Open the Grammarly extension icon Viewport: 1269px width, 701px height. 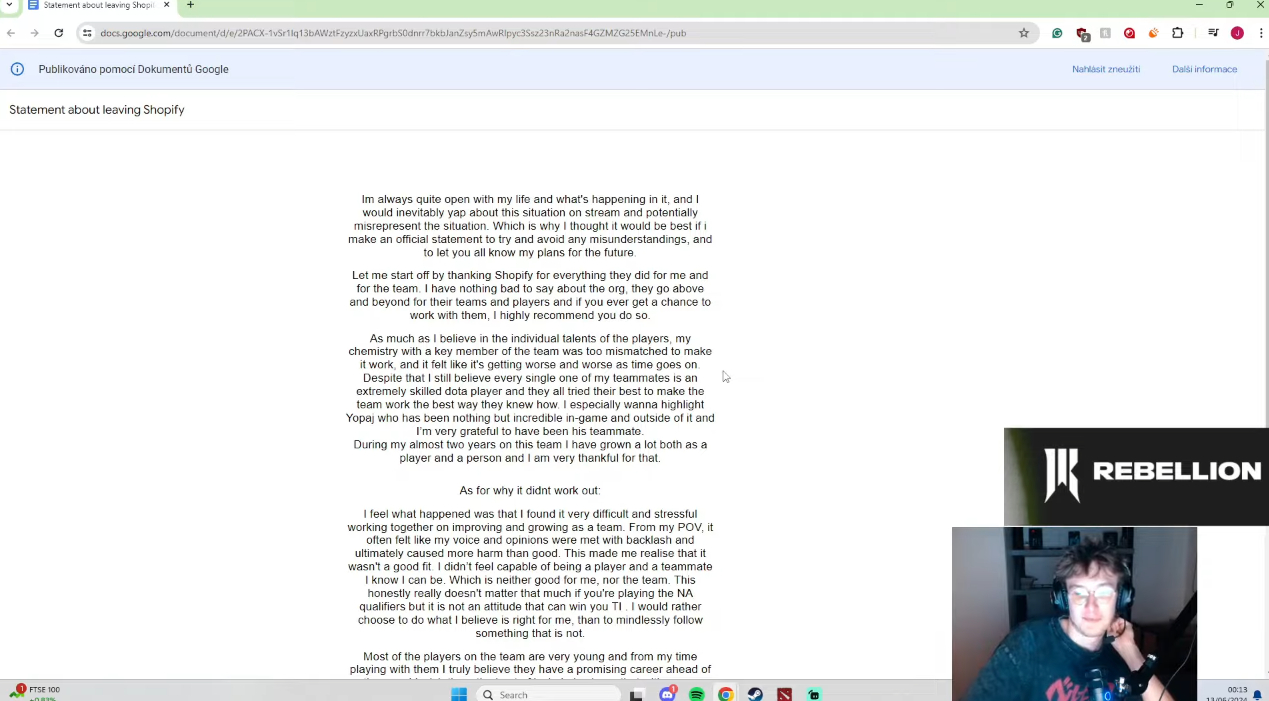pyautogui.click(x=1057, y=33)
